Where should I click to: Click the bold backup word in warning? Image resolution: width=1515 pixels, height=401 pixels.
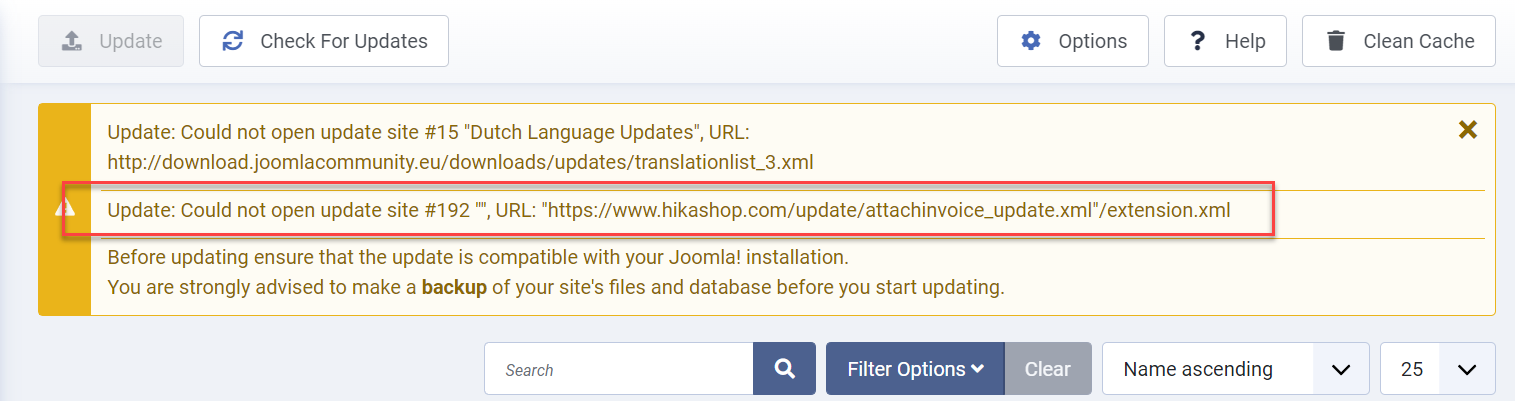pyautogui.click(x=453, y=288)
